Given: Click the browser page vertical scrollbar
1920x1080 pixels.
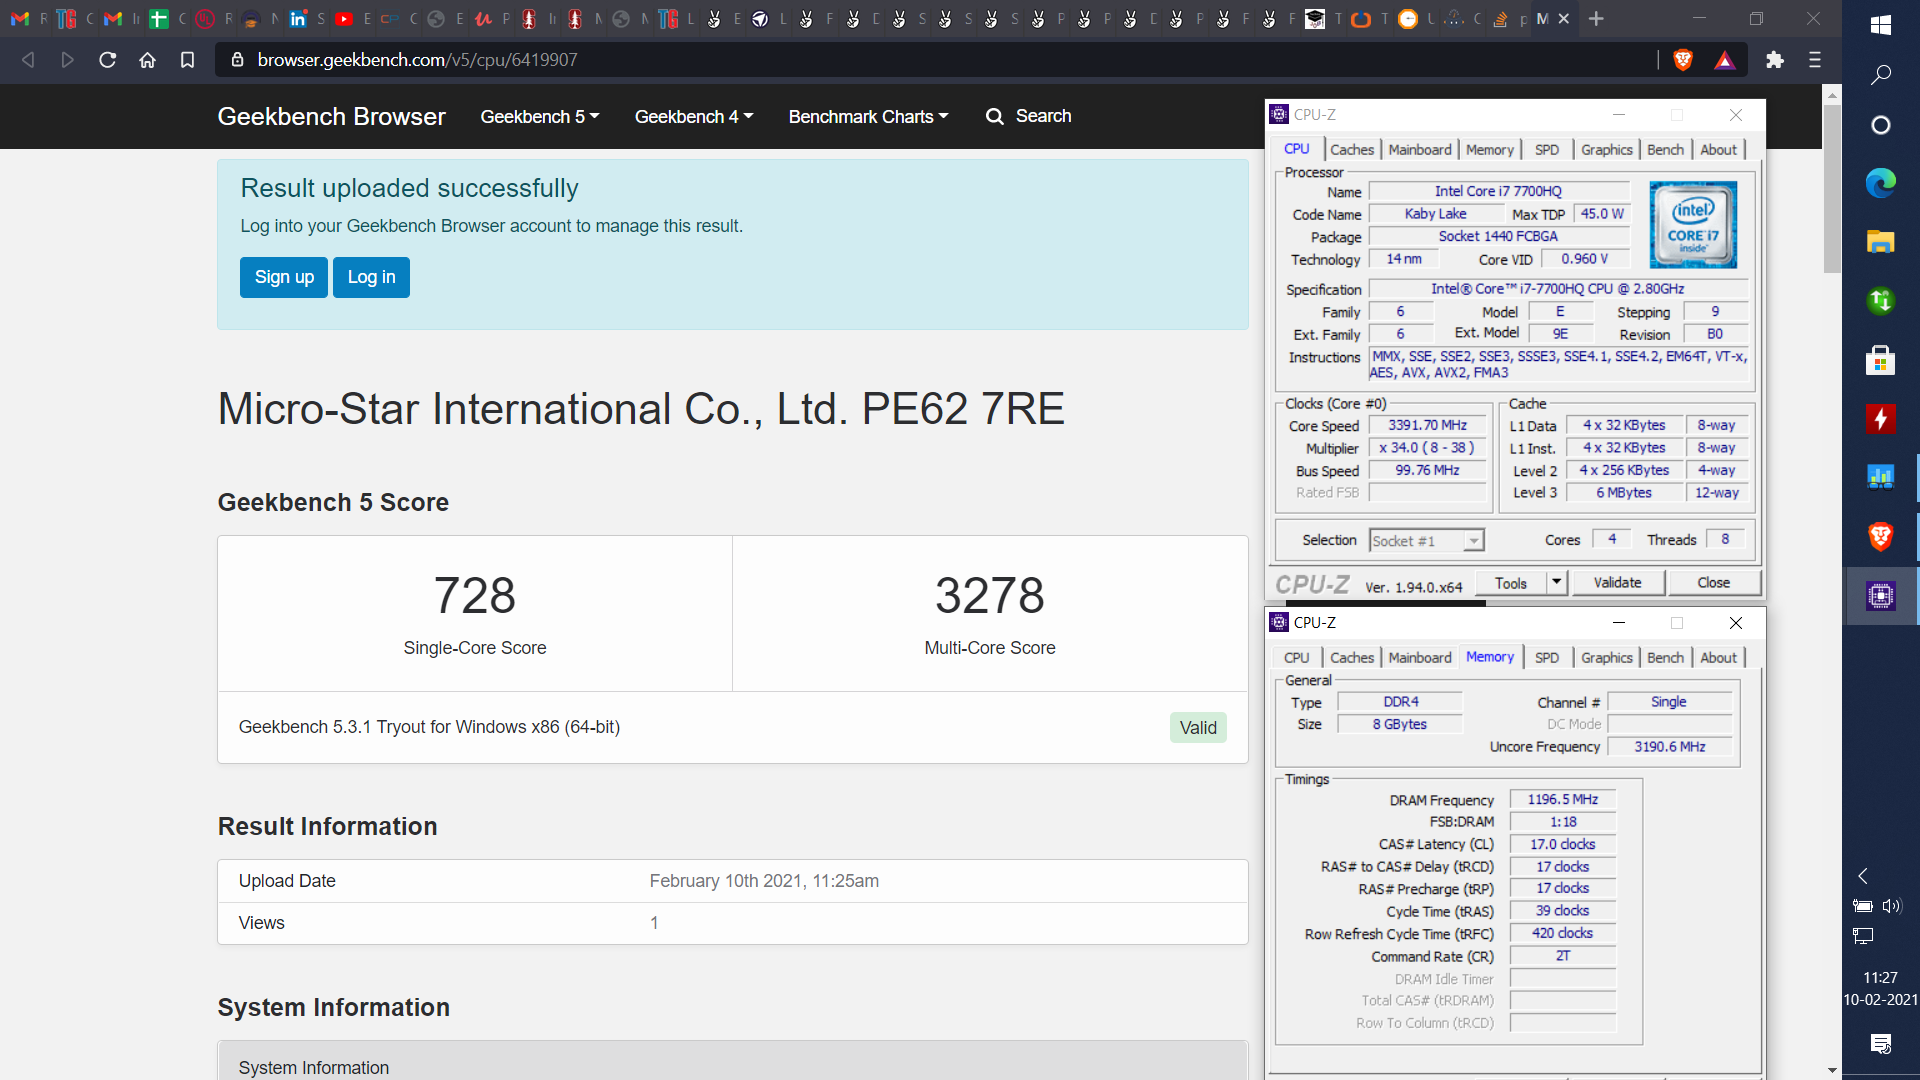Looking at the screenshot, I should click(x=1832, y=189).
